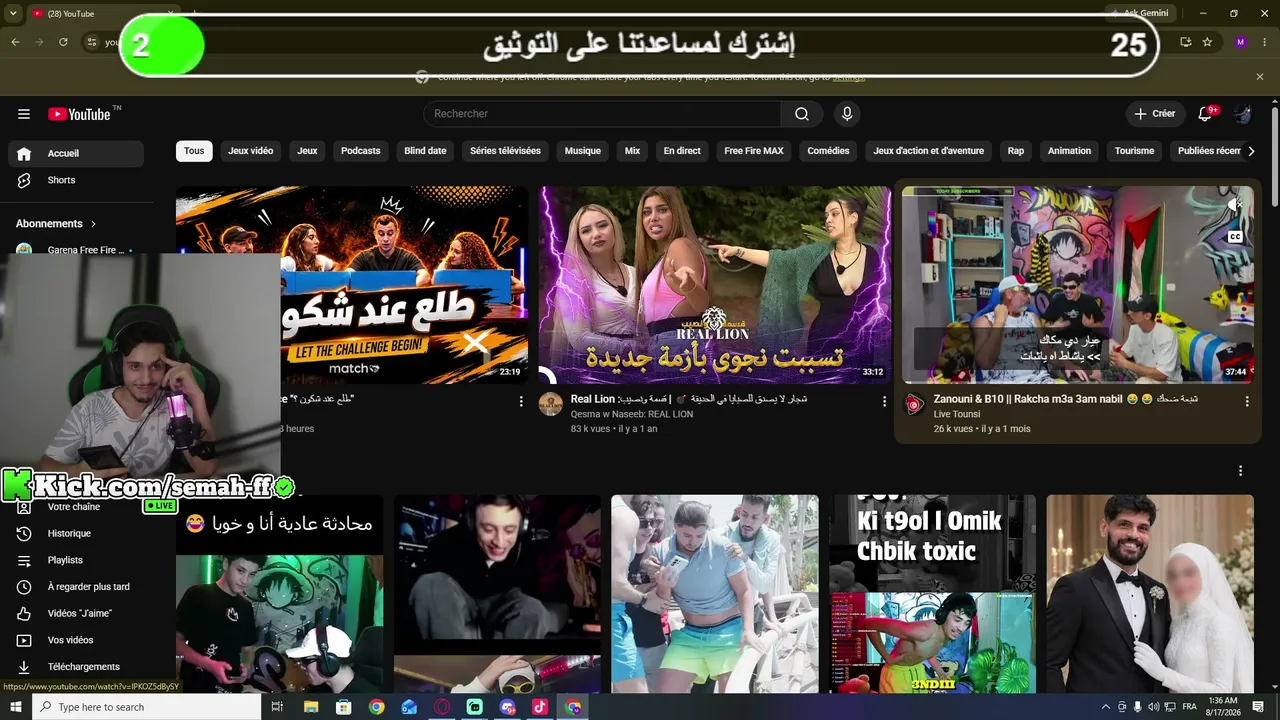Viewport: 1280px width, 720px height.
Task: Click the Windows taskbar search box
Action: click(146, 707)
